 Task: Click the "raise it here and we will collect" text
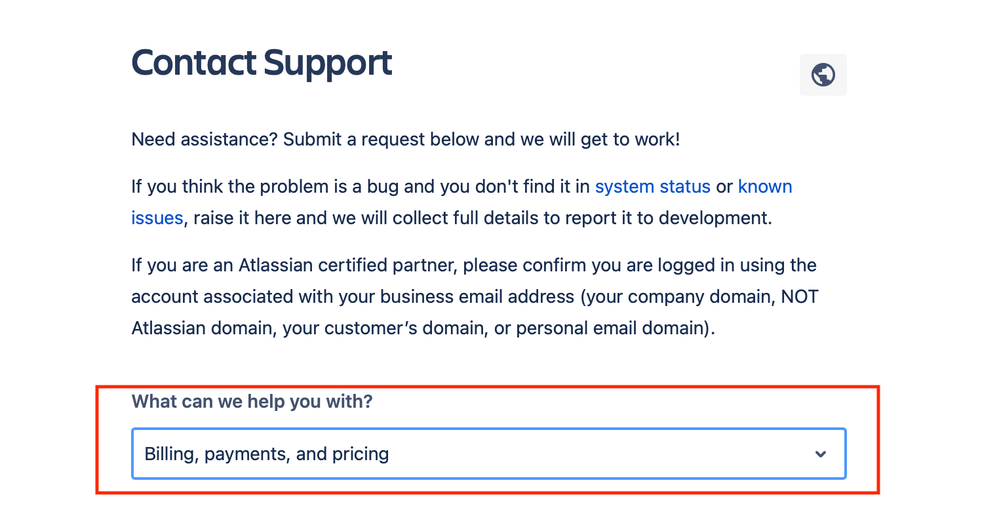click(320, 218)
